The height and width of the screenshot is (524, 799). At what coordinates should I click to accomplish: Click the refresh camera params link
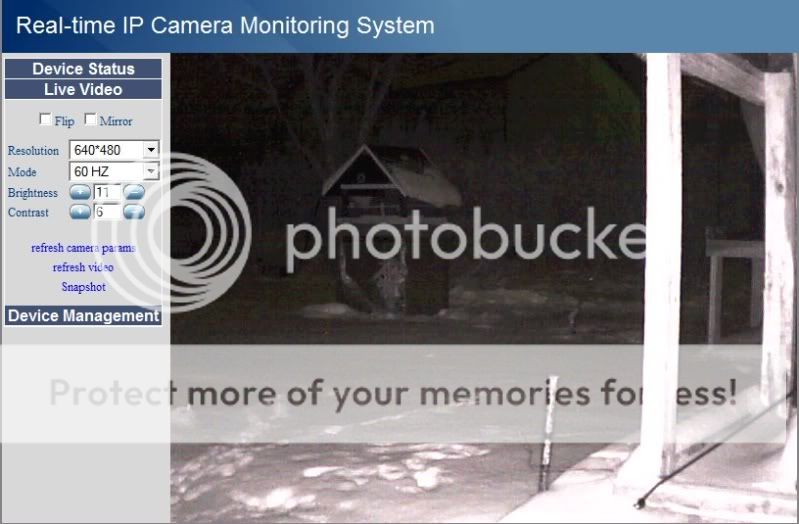(83, 248)
